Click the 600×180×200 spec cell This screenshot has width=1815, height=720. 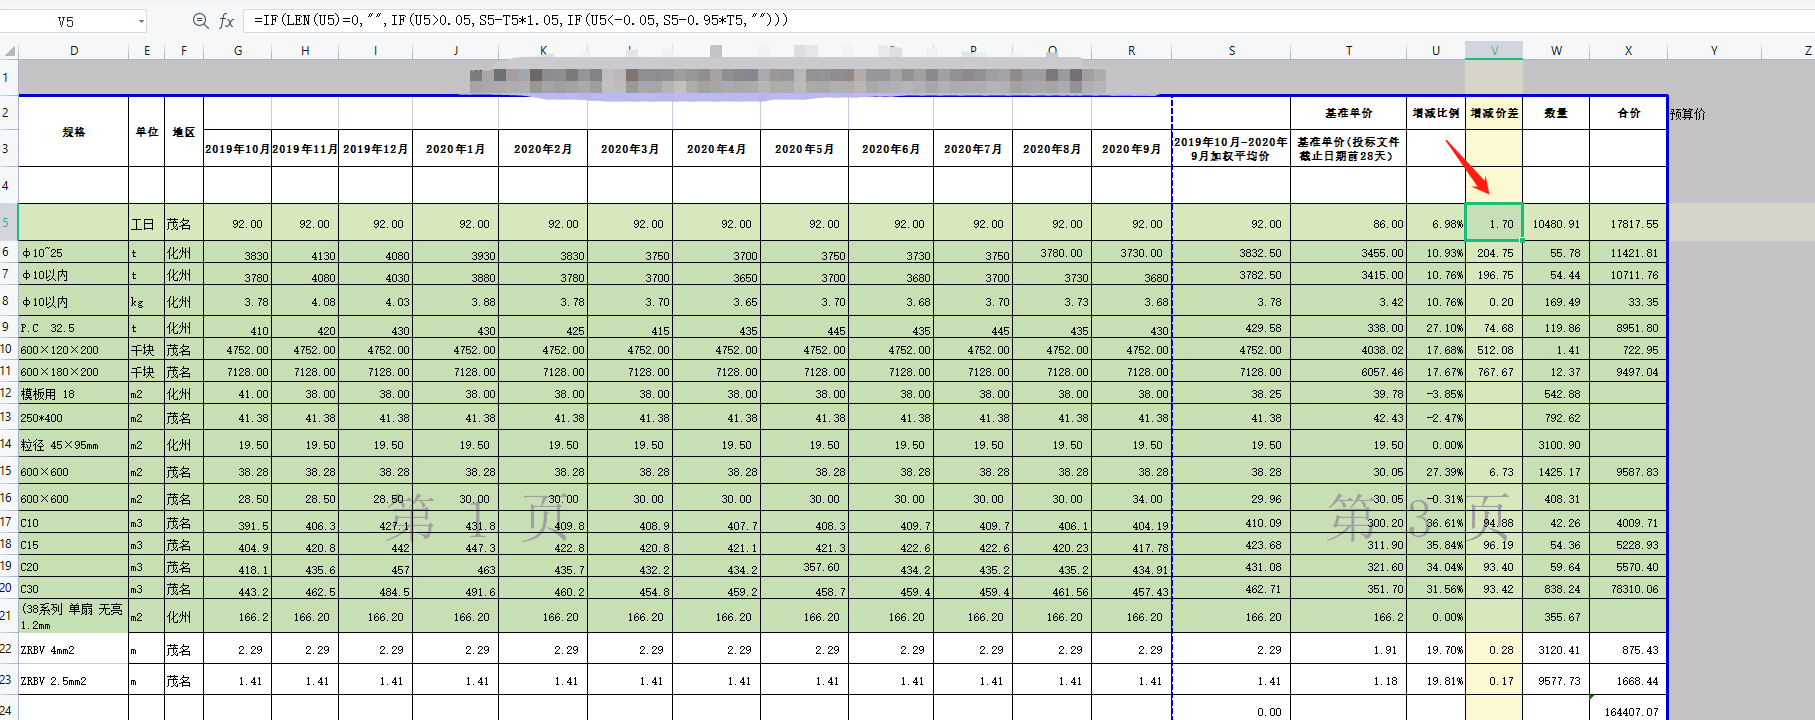point(74,372)
